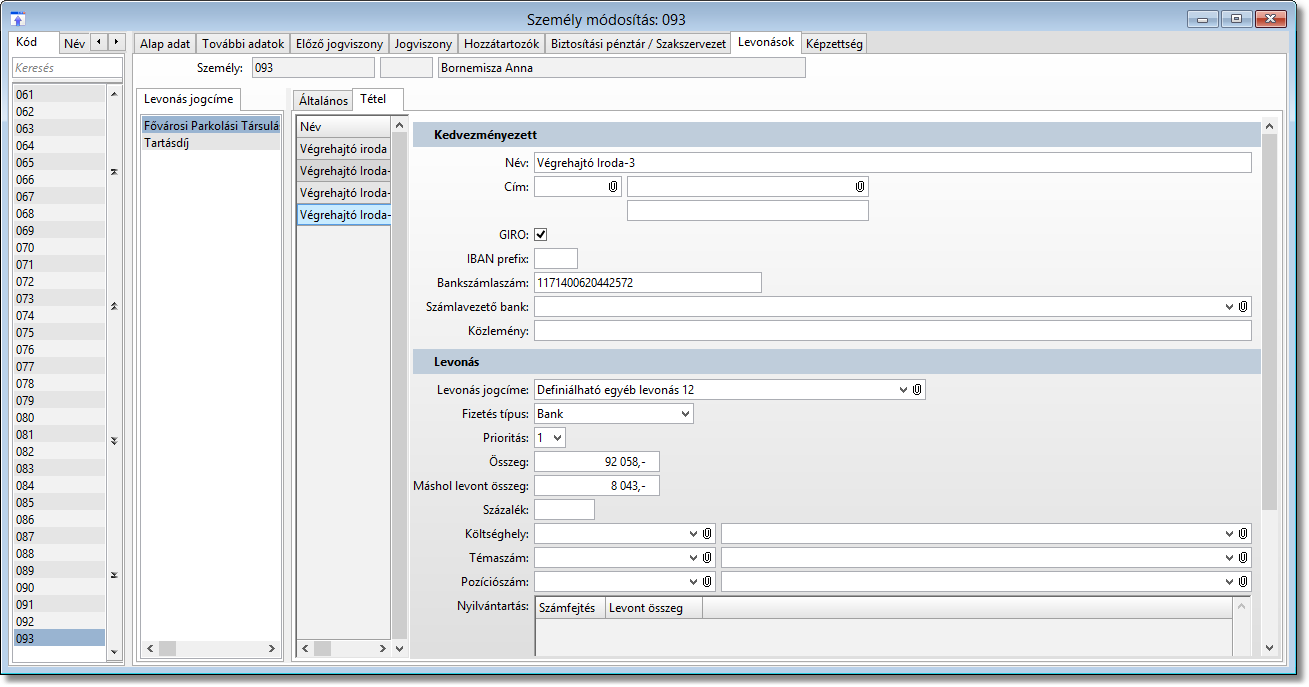
Task: Jump to first record with the double-up arrow
Action: click(114, 172)
